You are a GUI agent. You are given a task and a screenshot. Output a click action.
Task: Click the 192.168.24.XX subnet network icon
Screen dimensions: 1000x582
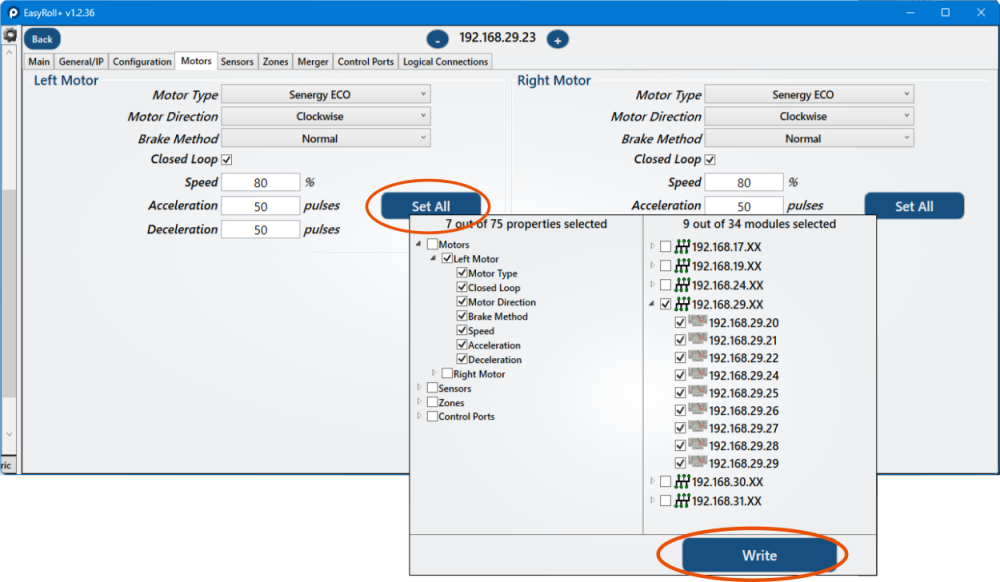tap(682, 284)
